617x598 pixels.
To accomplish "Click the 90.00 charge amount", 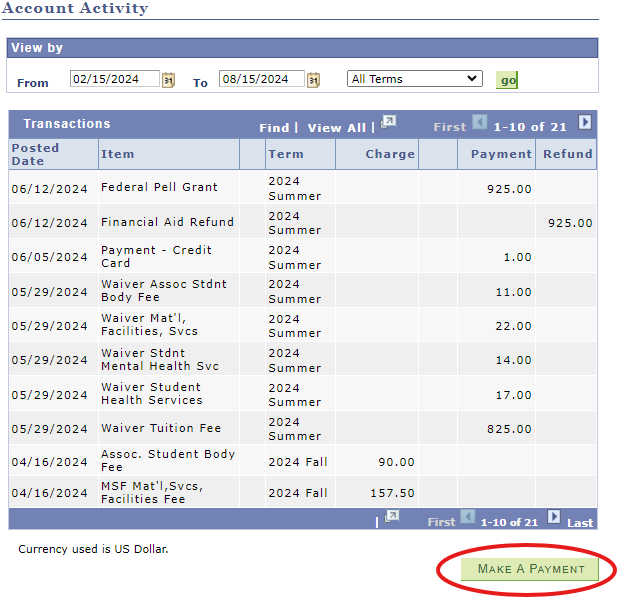I will point(396,462).
